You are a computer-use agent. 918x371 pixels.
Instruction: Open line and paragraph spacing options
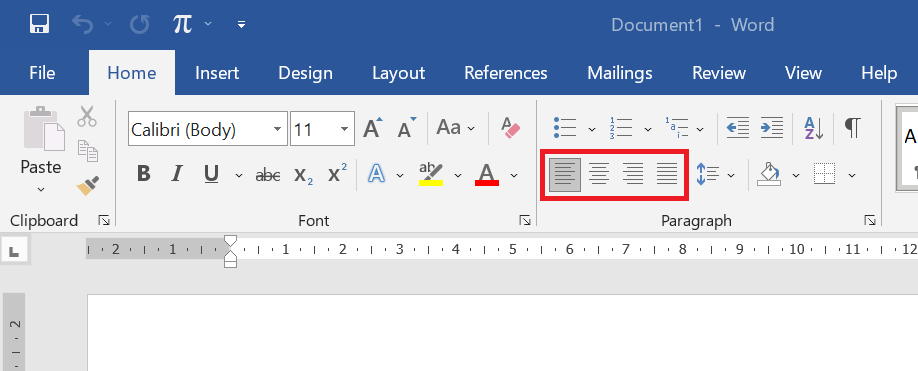708,174
